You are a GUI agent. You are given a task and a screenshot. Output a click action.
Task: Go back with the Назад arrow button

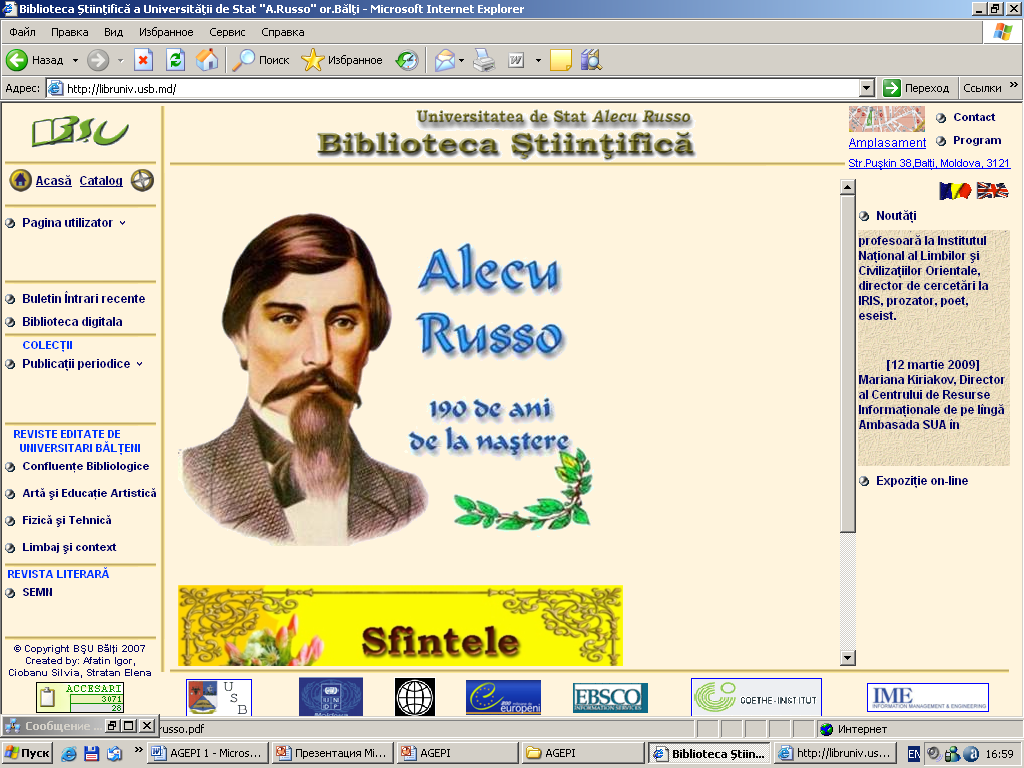point(35,60)
